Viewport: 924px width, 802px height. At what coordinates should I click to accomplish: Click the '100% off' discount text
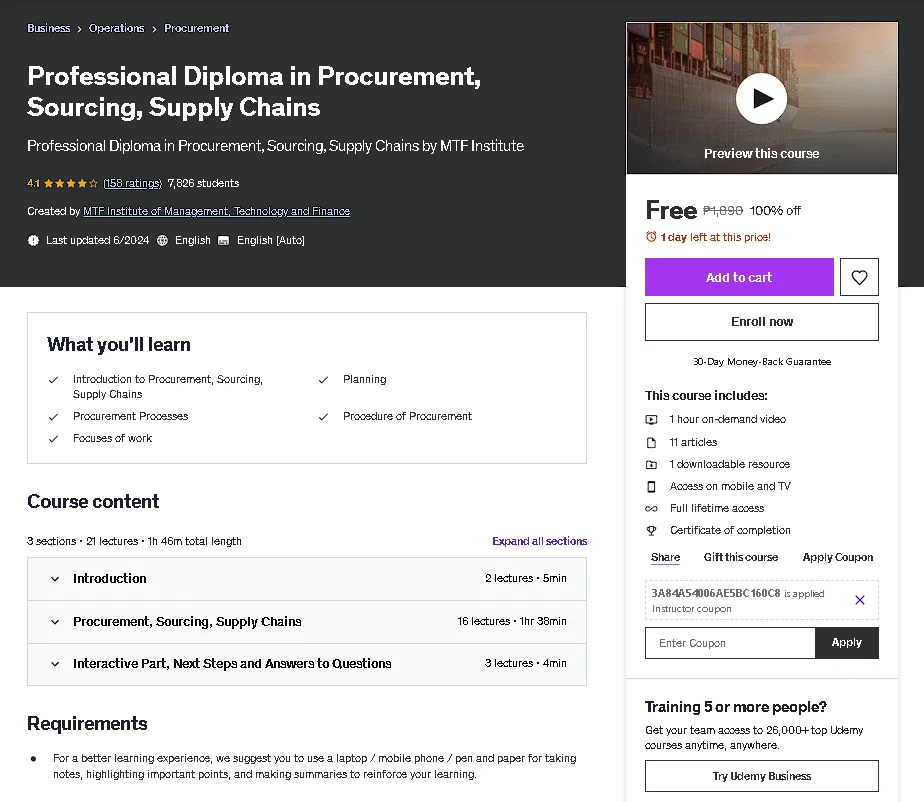[x=775, y=211]
